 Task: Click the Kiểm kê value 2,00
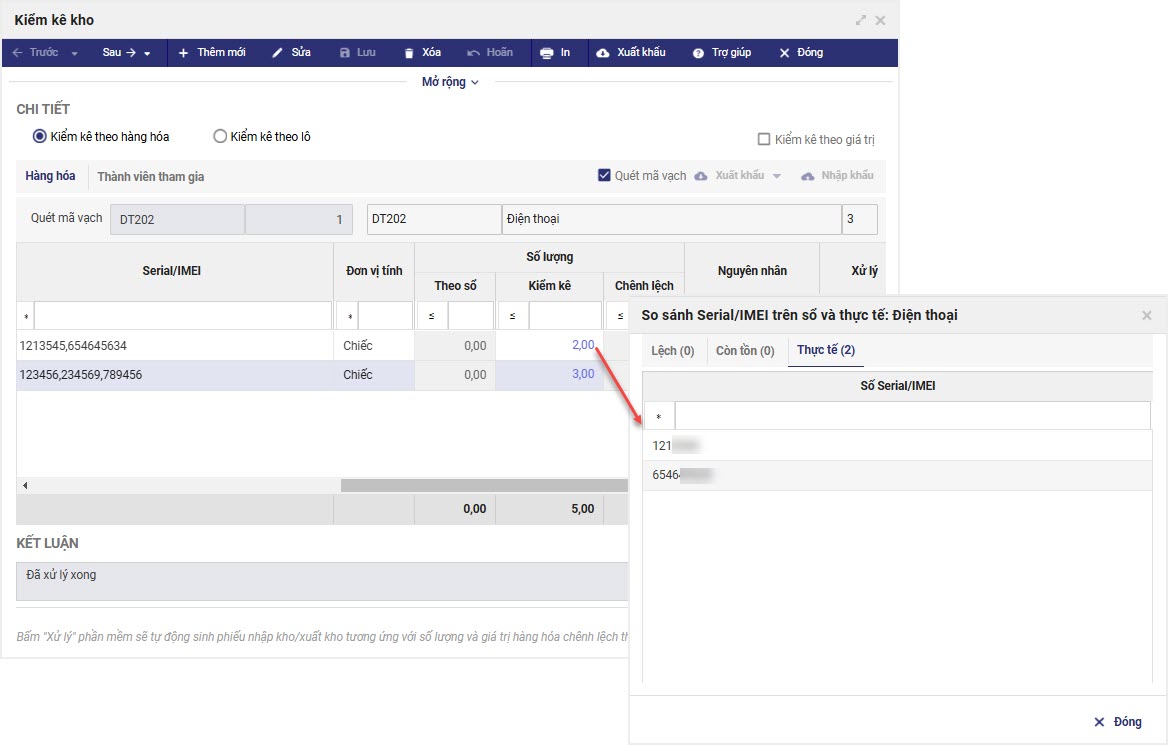[x=583, y=345]
